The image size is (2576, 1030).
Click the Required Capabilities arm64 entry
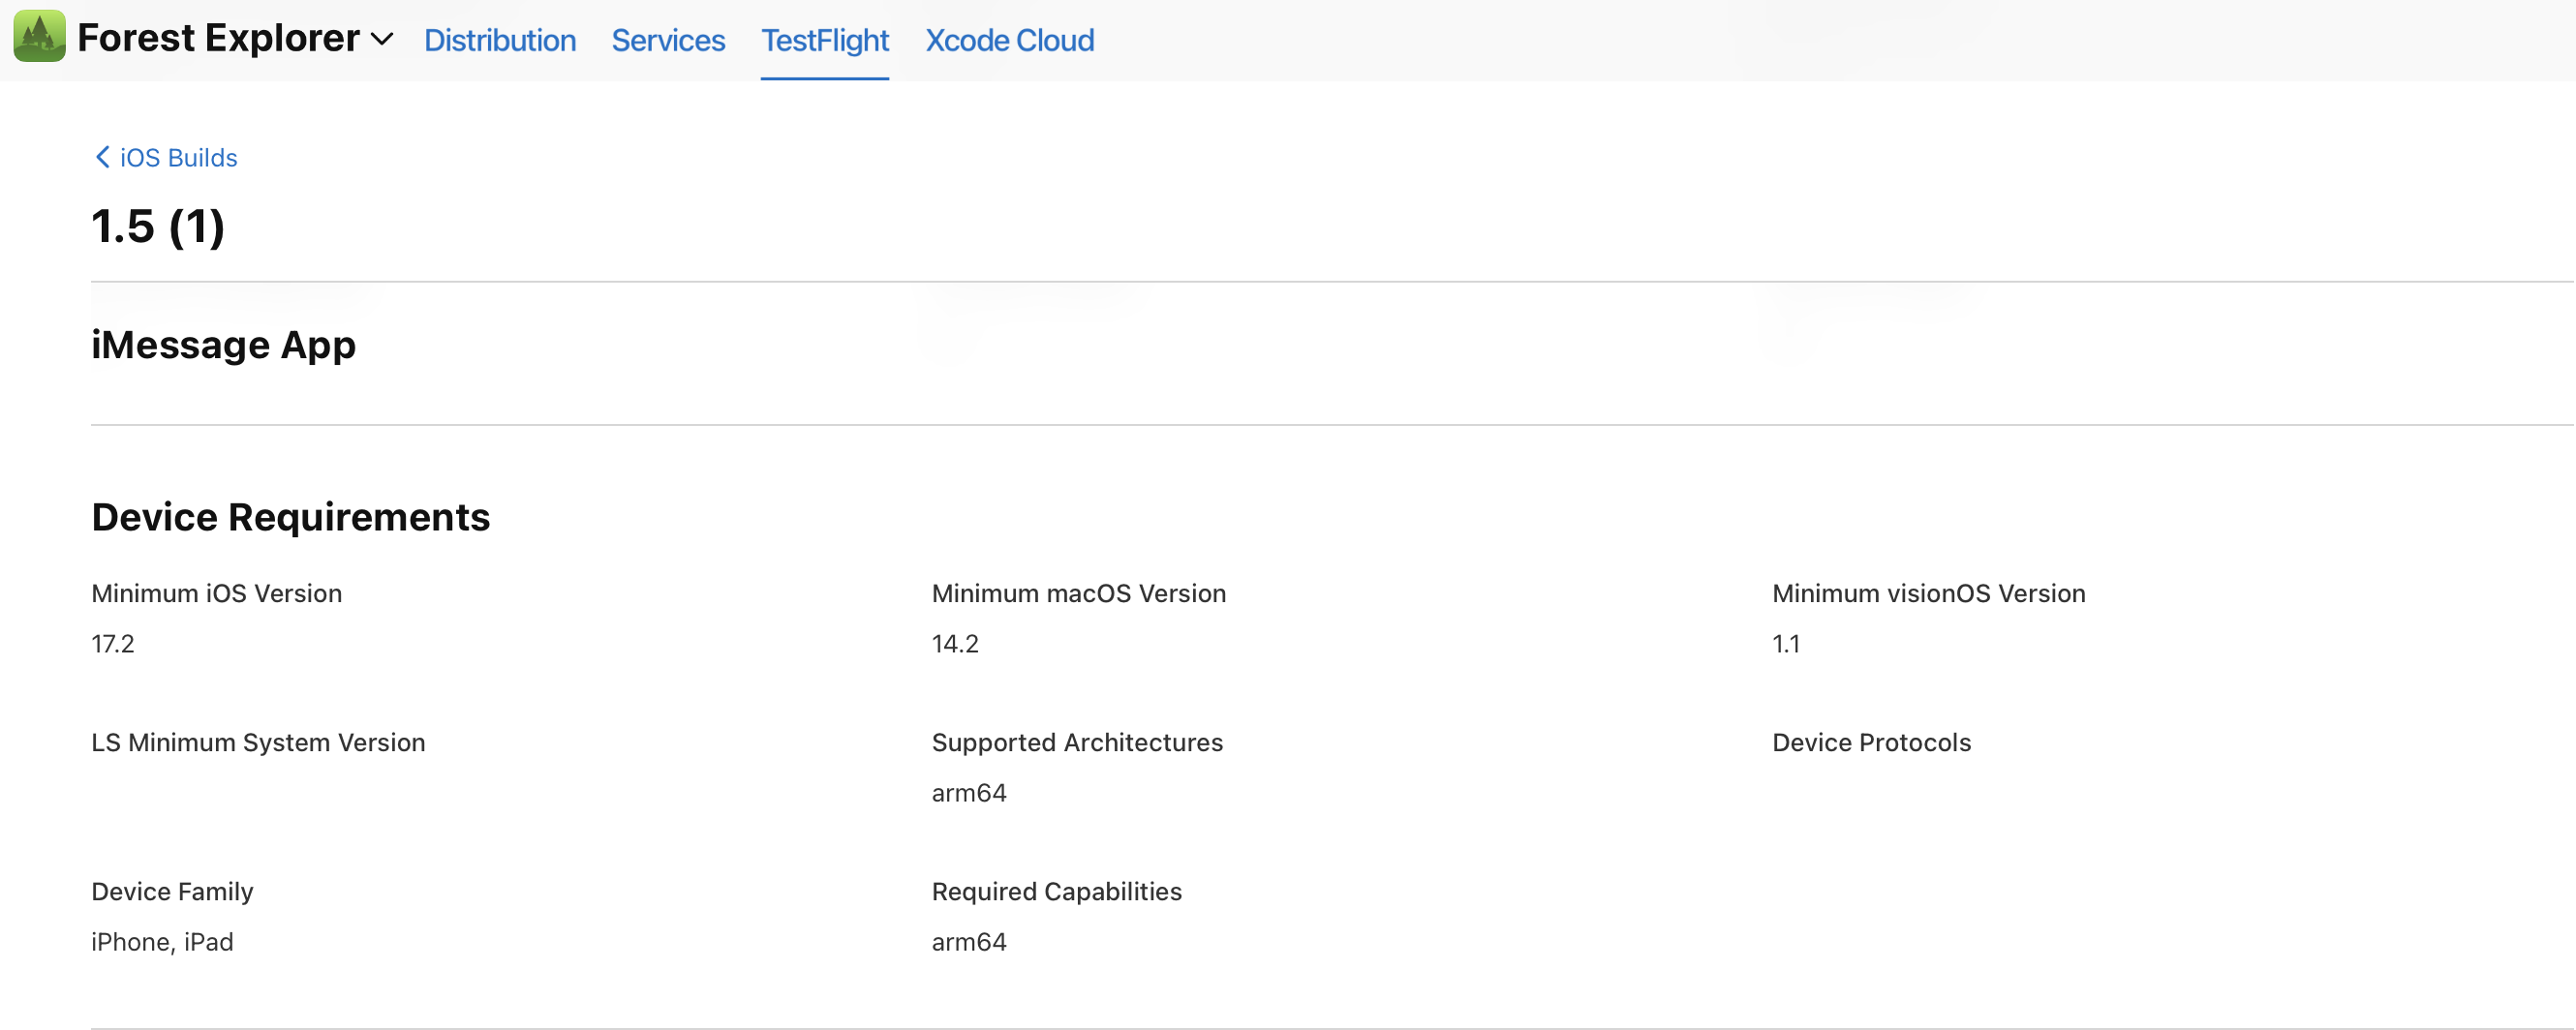tap(968, 941)
